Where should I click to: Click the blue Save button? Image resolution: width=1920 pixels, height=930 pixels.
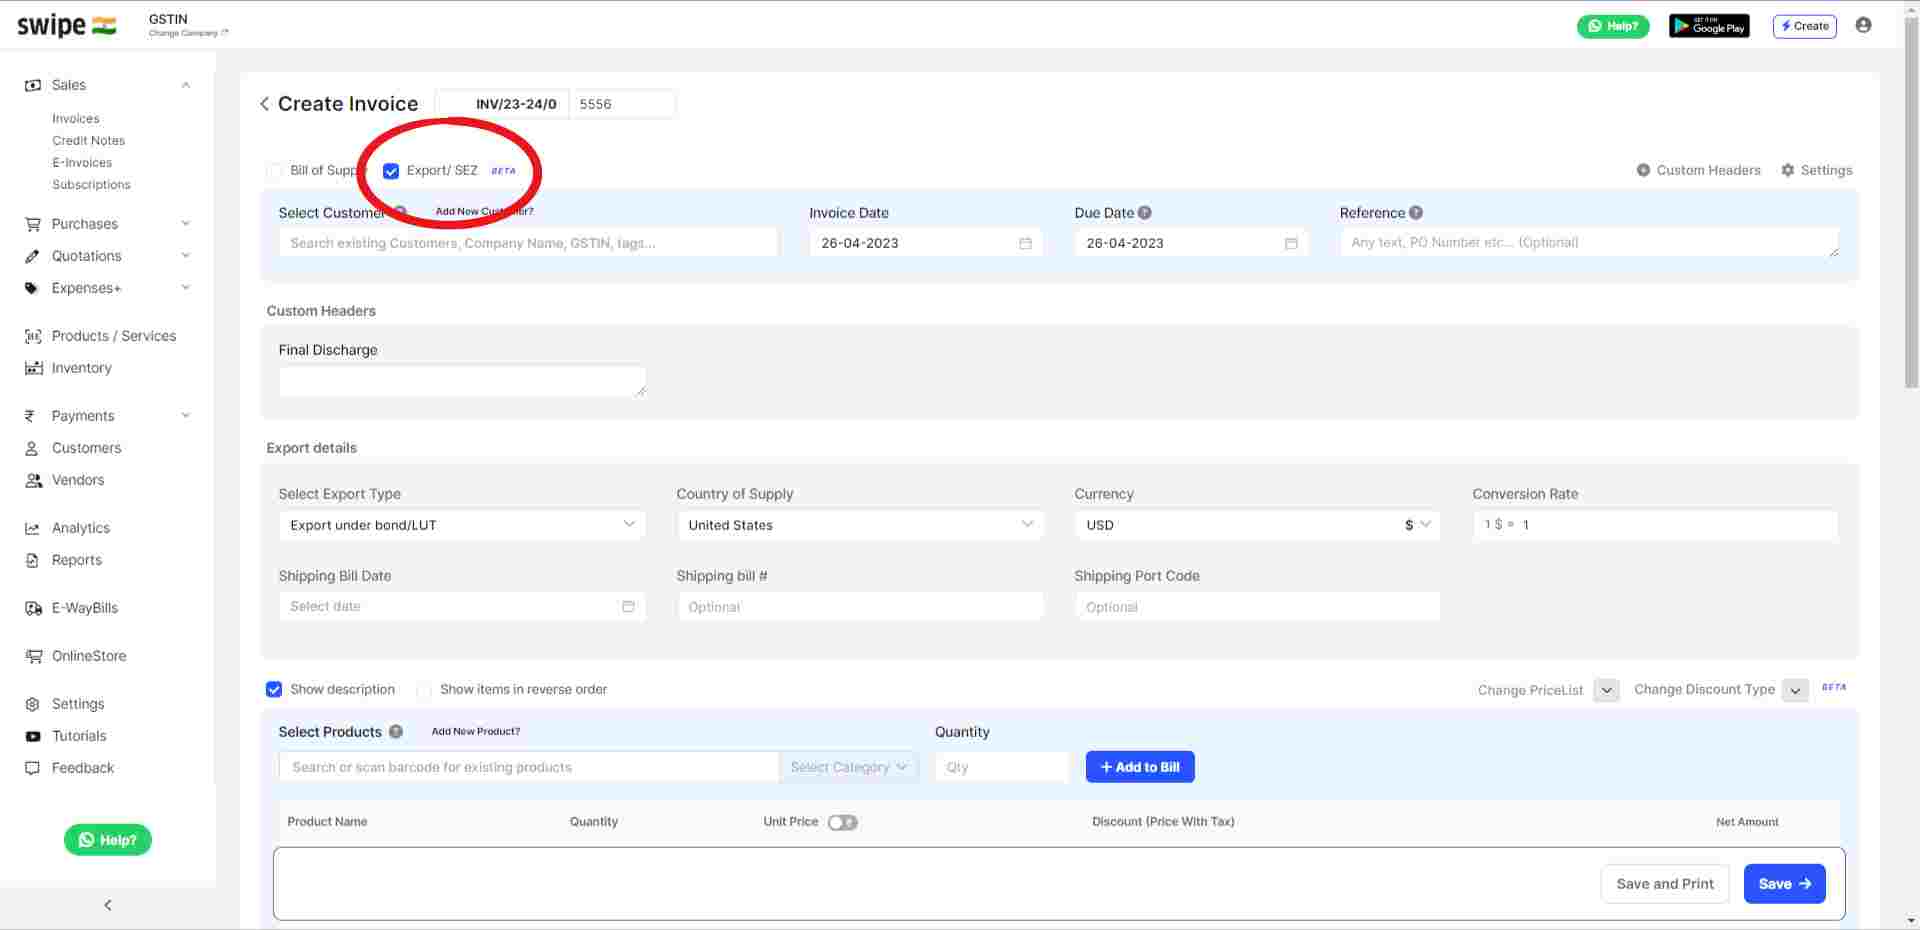1785,884
